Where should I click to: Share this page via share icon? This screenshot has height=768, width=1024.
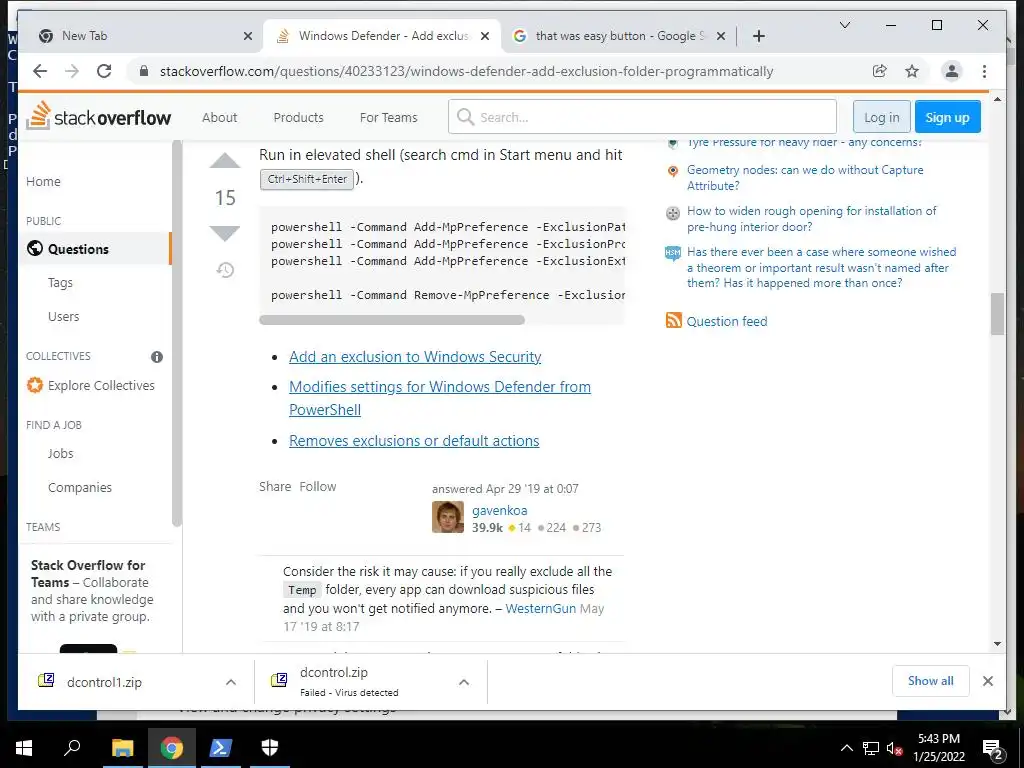880,71
